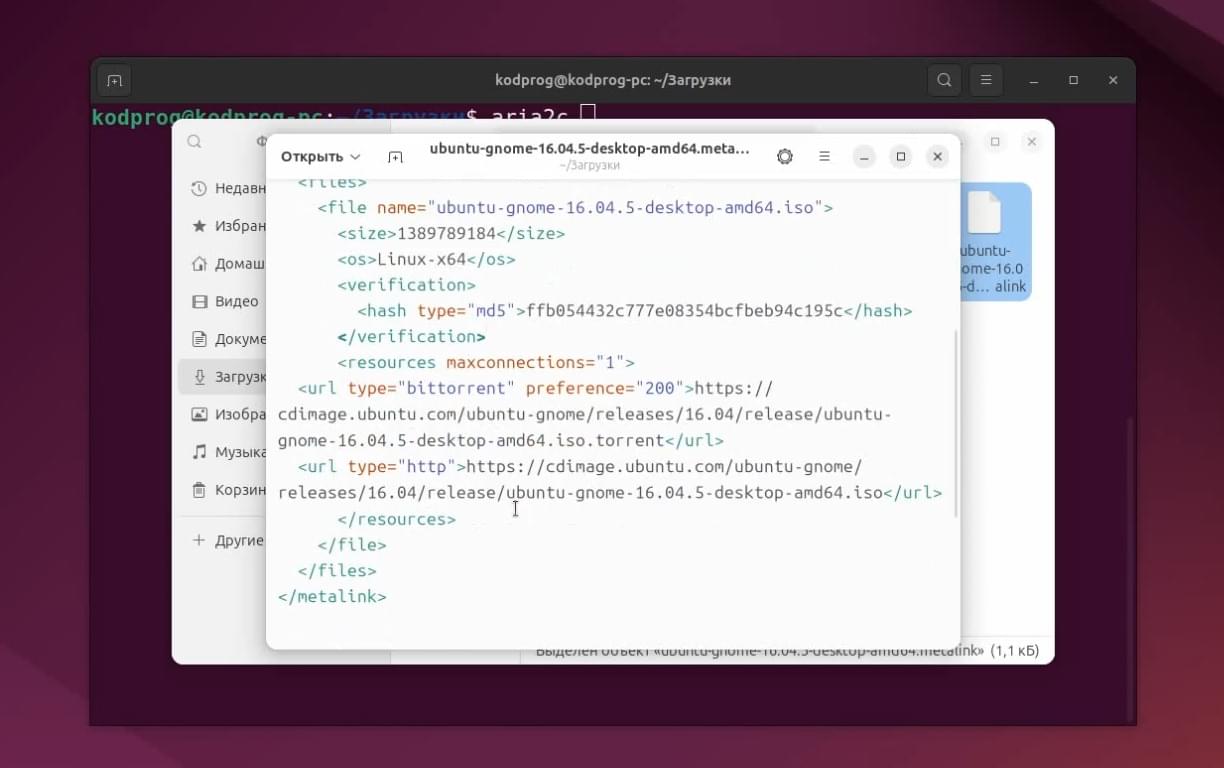Image resolution: width=1224 pixels, height=768 pixels.
Task: Click the "<os>Linux-x64</os>" line
Action: (427, 259)
